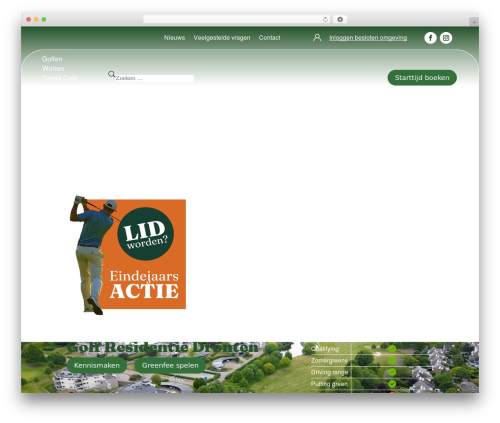Click the Starttijd boeken button
Screen dimensions: 500x423
[422, 78]
